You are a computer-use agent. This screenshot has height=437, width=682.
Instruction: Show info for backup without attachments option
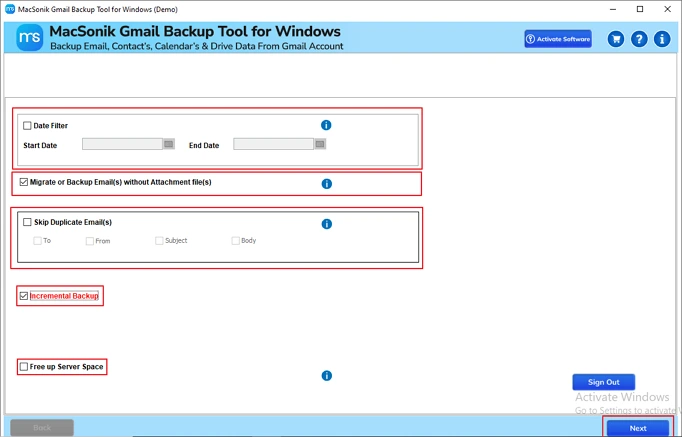coord(327,184)
